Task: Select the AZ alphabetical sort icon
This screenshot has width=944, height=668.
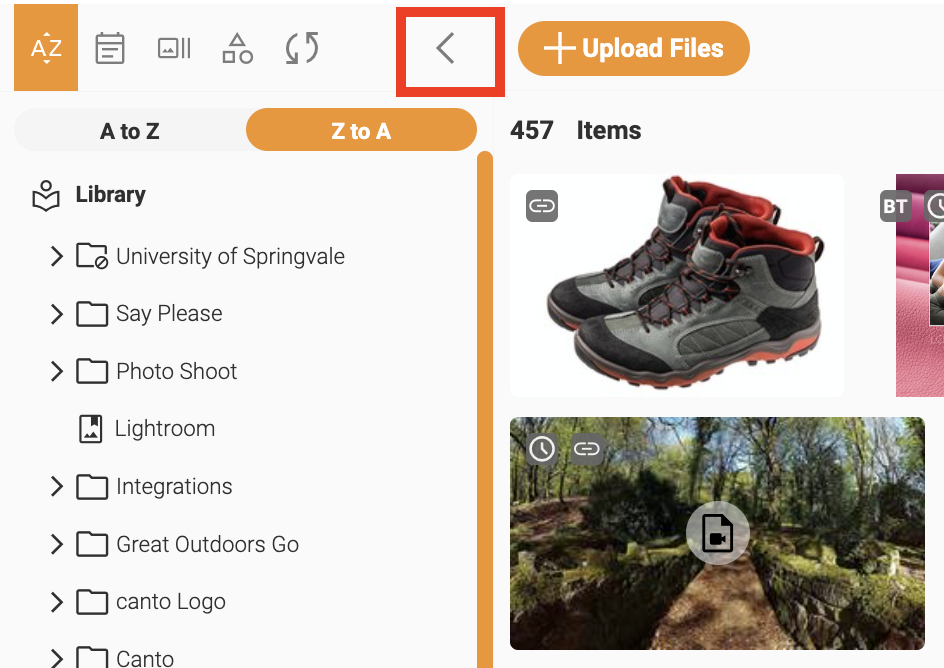Action: point(46,48)
